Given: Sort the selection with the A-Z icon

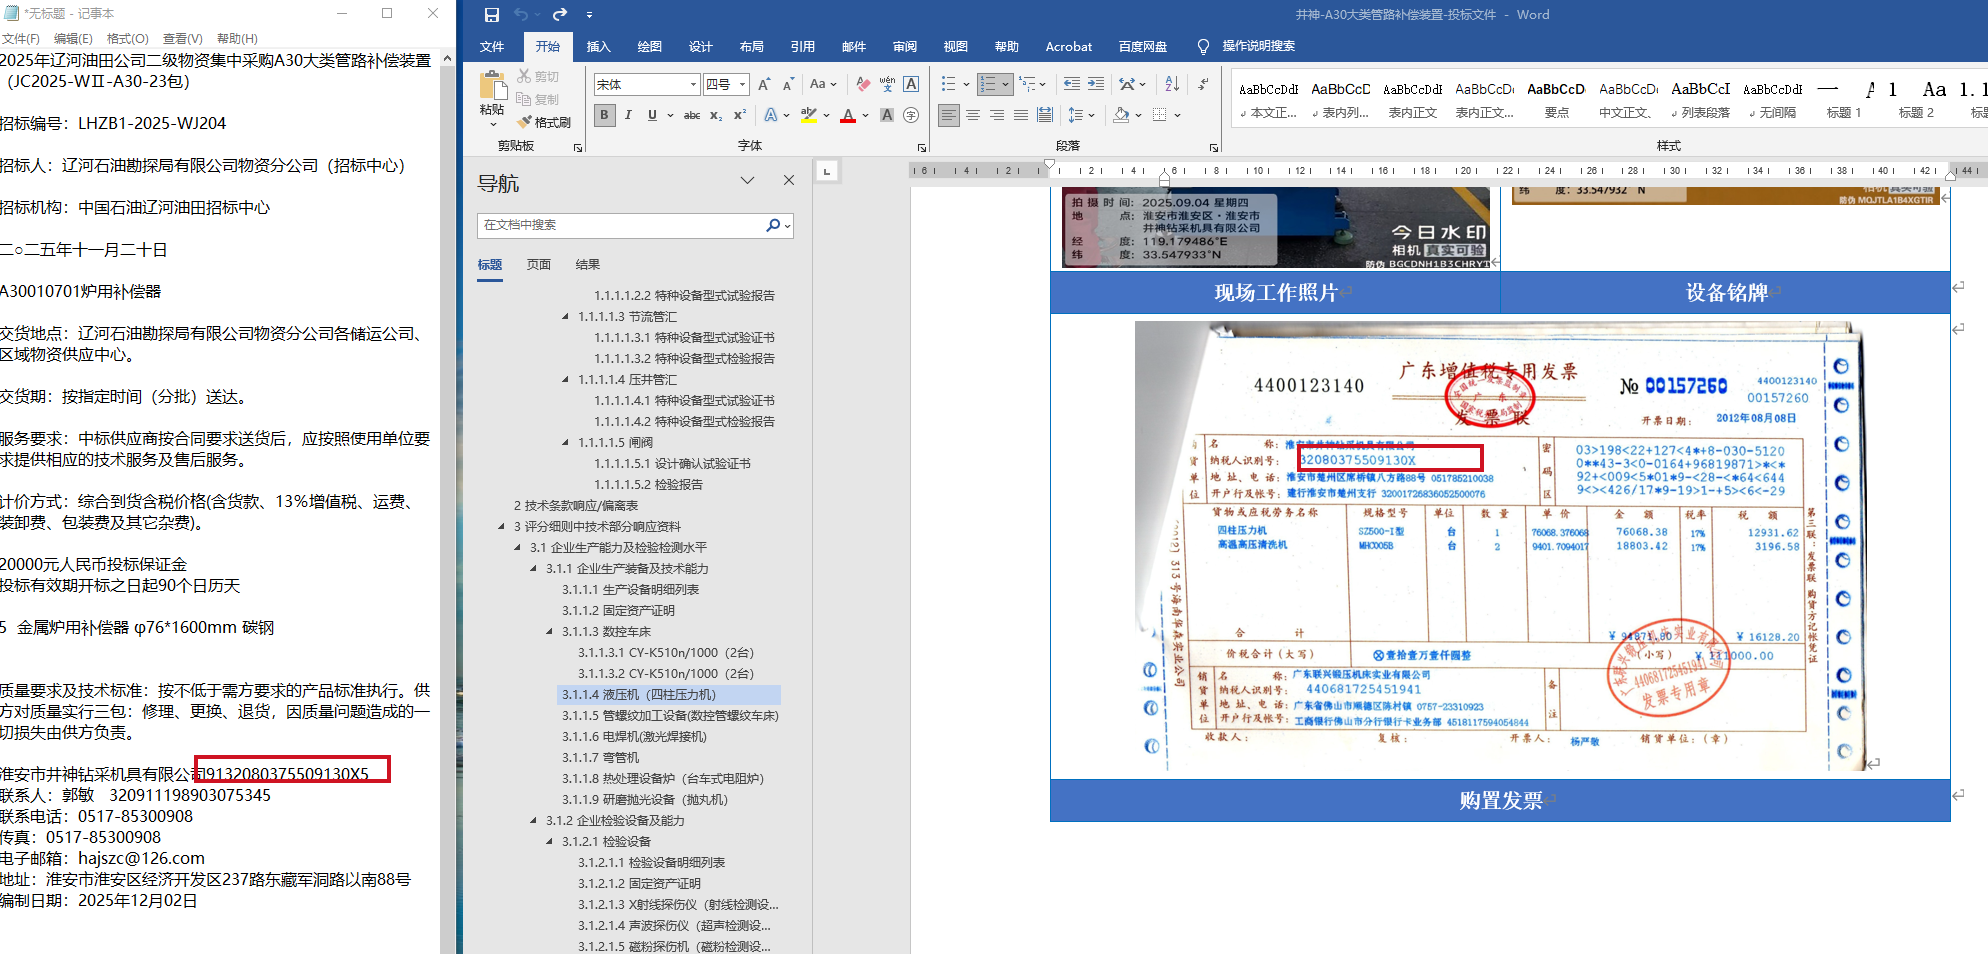Looking at the screenshot, I should tap(1172, 85).
